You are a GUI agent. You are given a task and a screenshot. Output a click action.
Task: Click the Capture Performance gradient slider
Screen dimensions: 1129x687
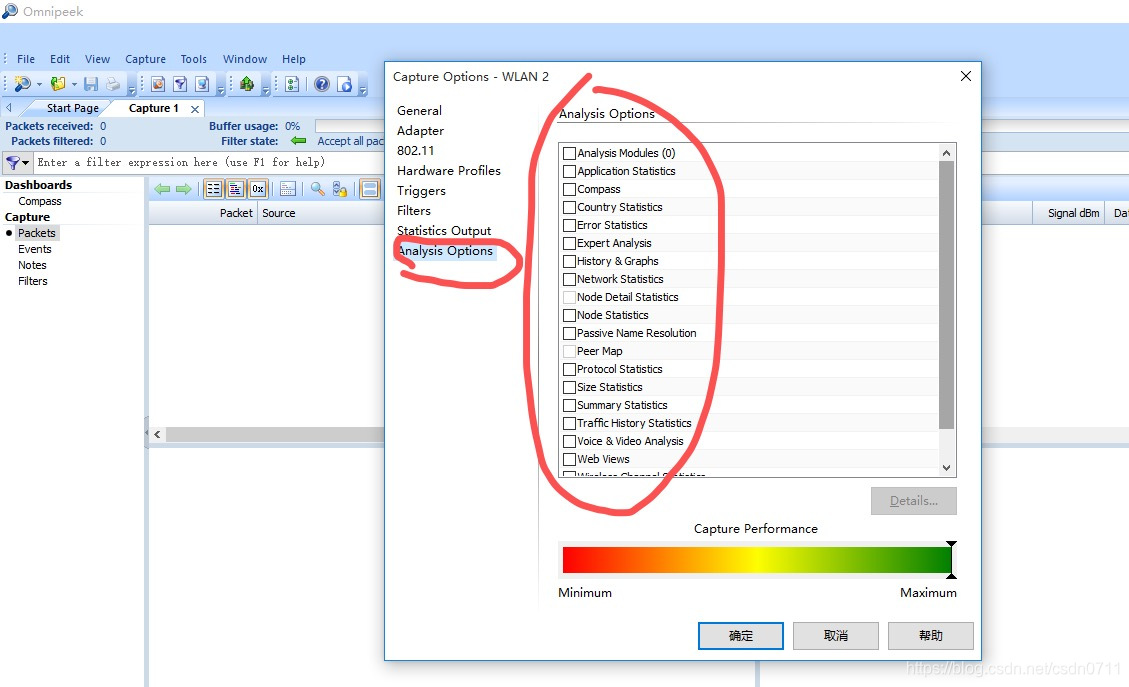(757, 560)
